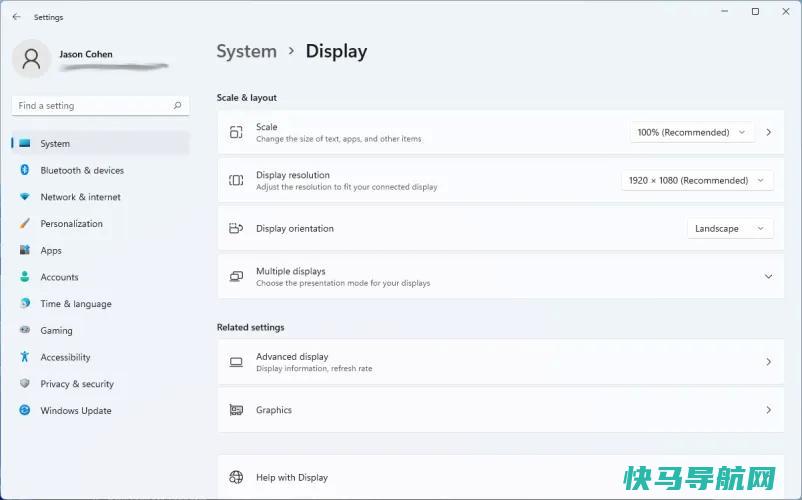Focus the Find a setting search box

click(100, 105)
